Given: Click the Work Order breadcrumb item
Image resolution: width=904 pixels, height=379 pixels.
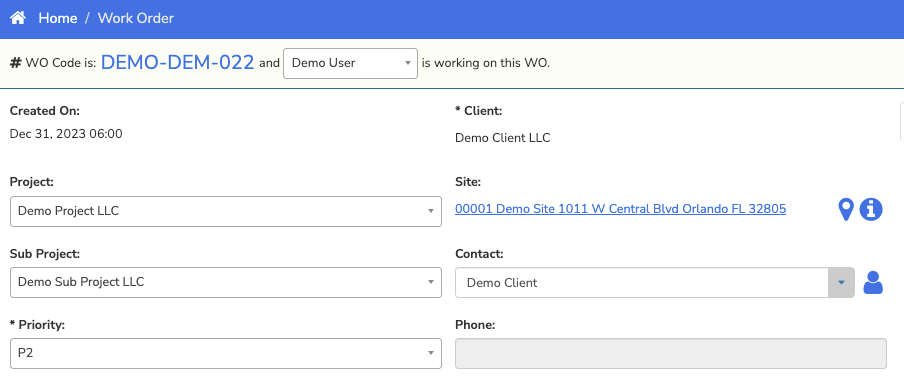Looking at the screenshot, I should (x=136, y=18).
